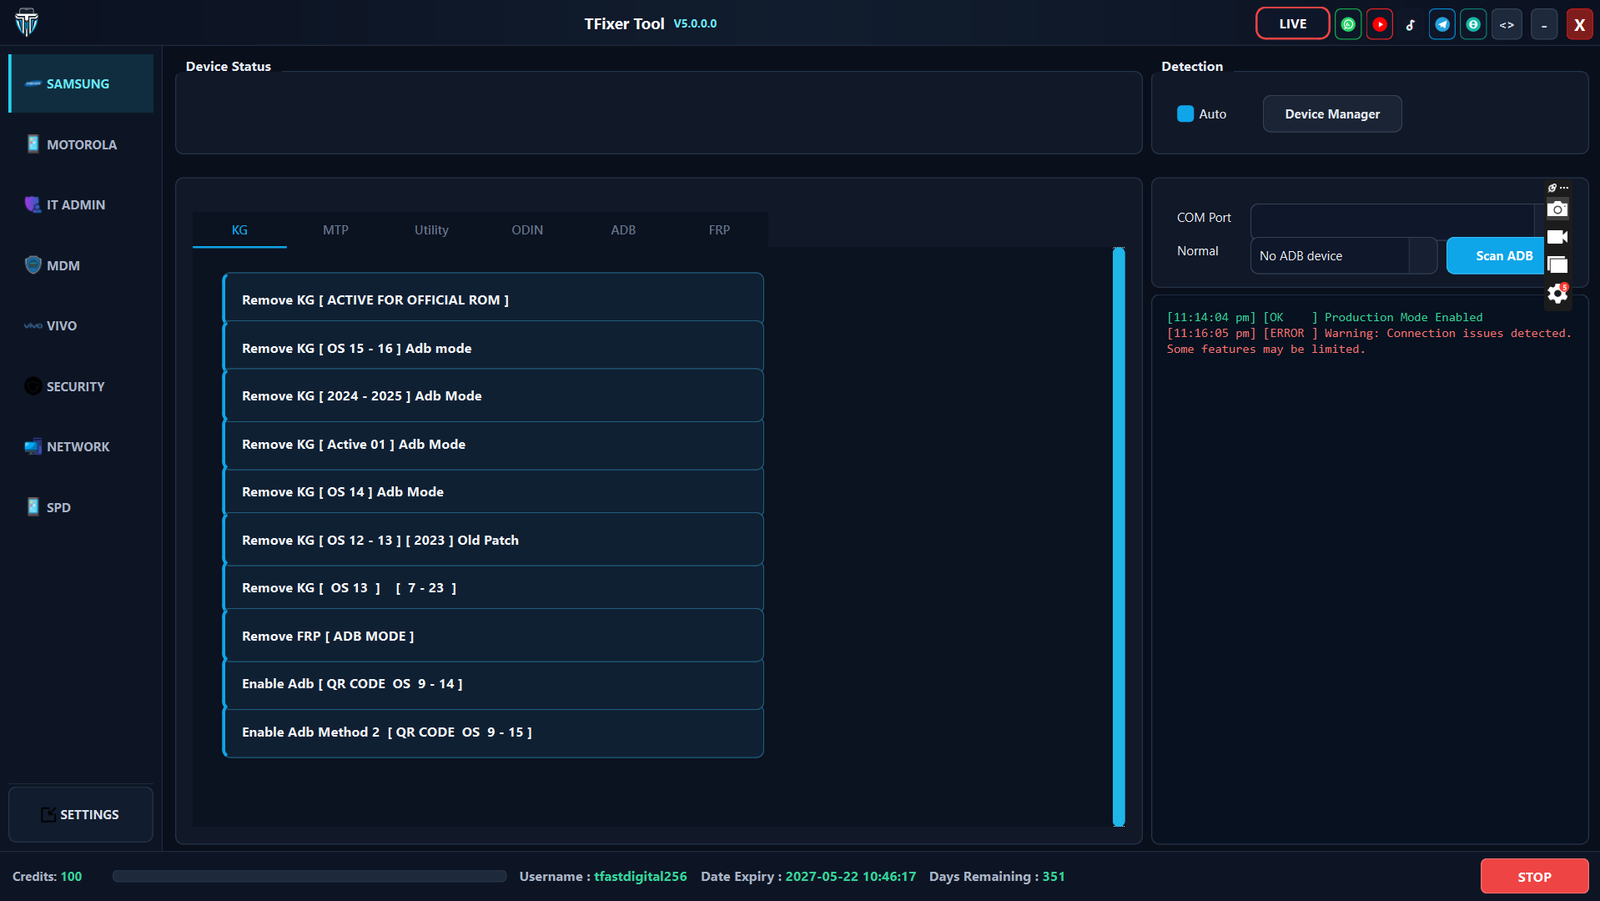Open the WhatsApp contact icon
1600x901 pixels.
point(1348,24)
